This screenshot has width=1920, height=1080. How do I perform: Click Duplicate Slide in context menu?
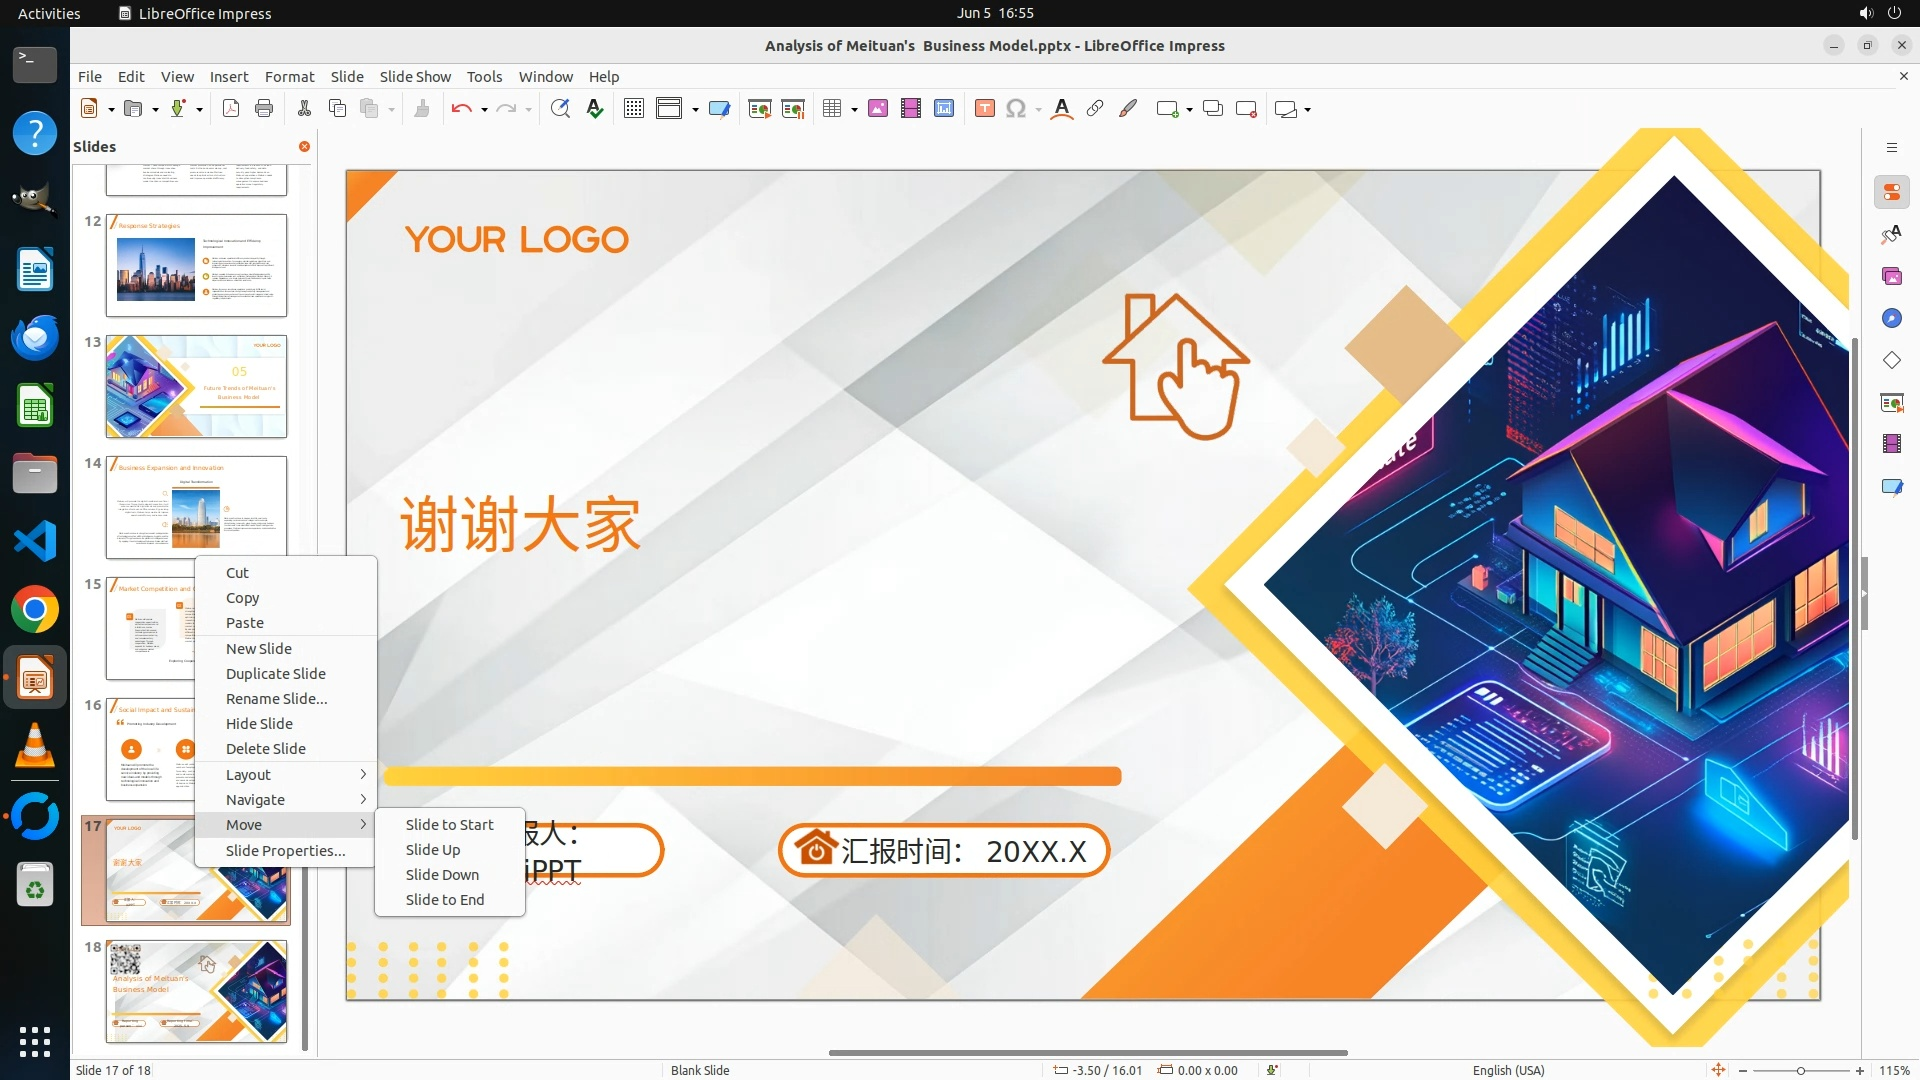pos(275,673)
